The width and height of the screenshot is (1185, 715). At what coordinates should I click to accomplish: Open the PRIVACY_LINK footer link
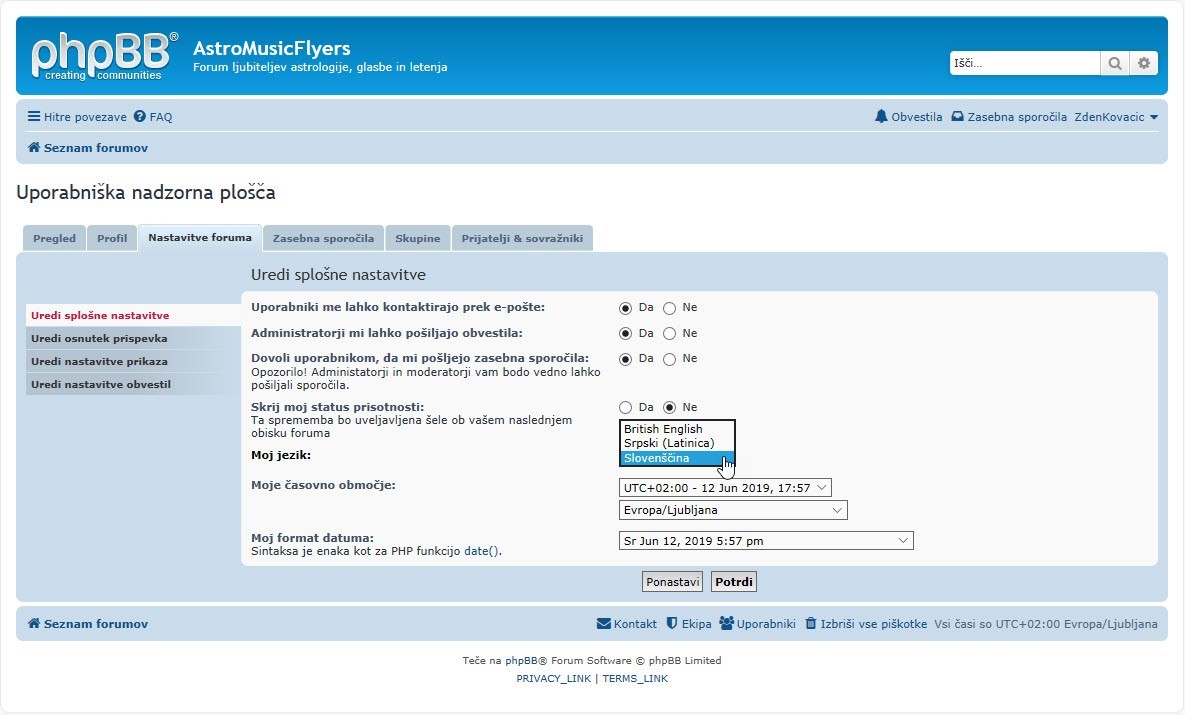click(553, 679)
